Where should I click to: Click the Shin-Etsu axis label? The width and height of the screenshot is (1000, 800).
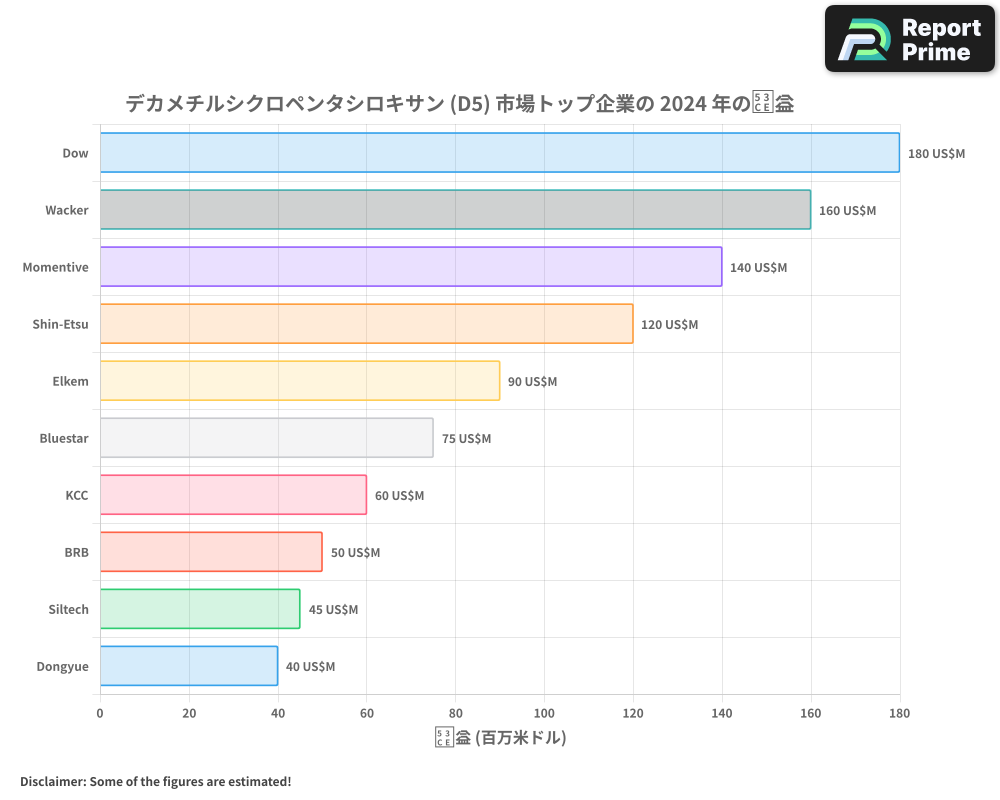(58, 324)
